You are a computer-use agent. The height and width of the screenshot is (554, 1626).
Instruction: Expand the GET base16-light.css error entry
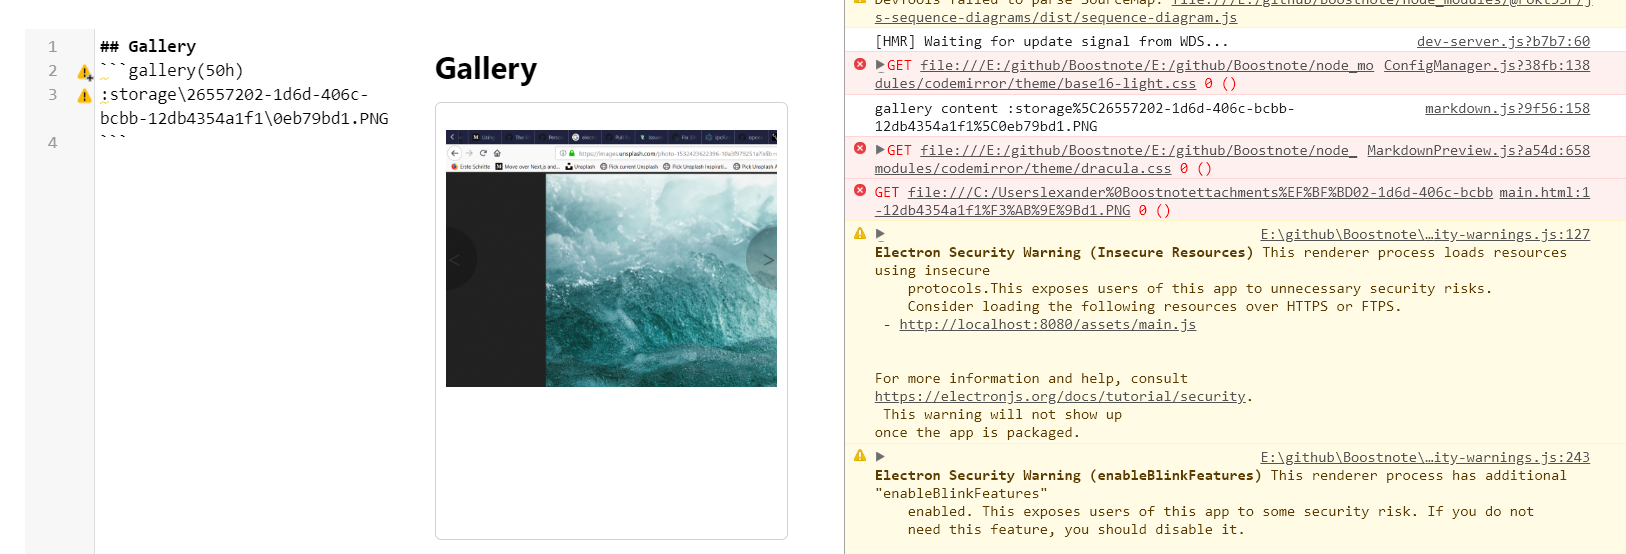tap(880, 65)
